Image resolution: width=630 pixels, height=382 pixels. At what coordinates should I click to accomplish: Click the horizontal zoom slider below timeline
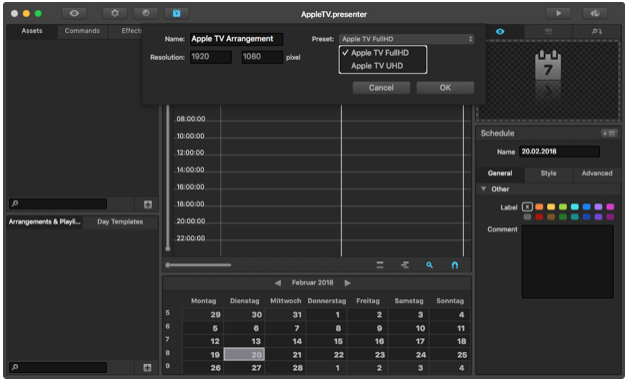[198, 265]
